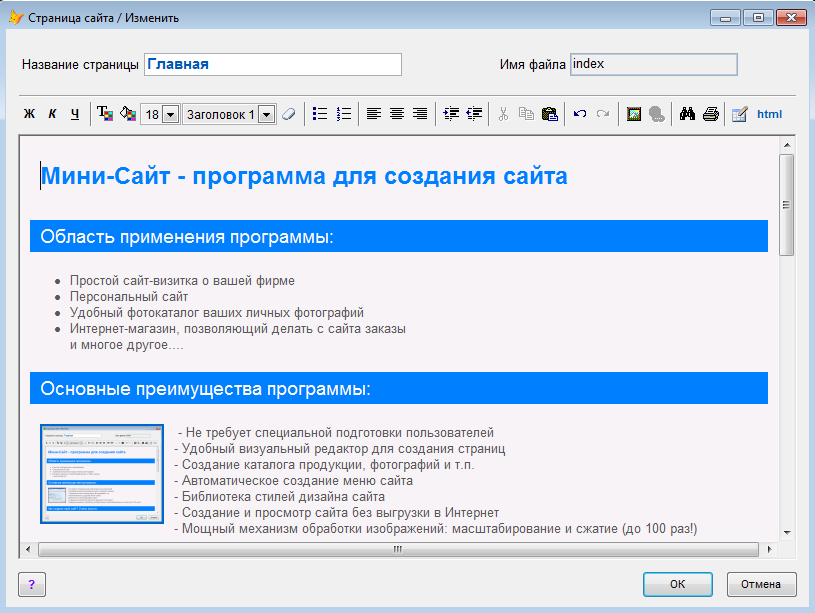Click the vertical scrollbar thumb

coord(786,205)
